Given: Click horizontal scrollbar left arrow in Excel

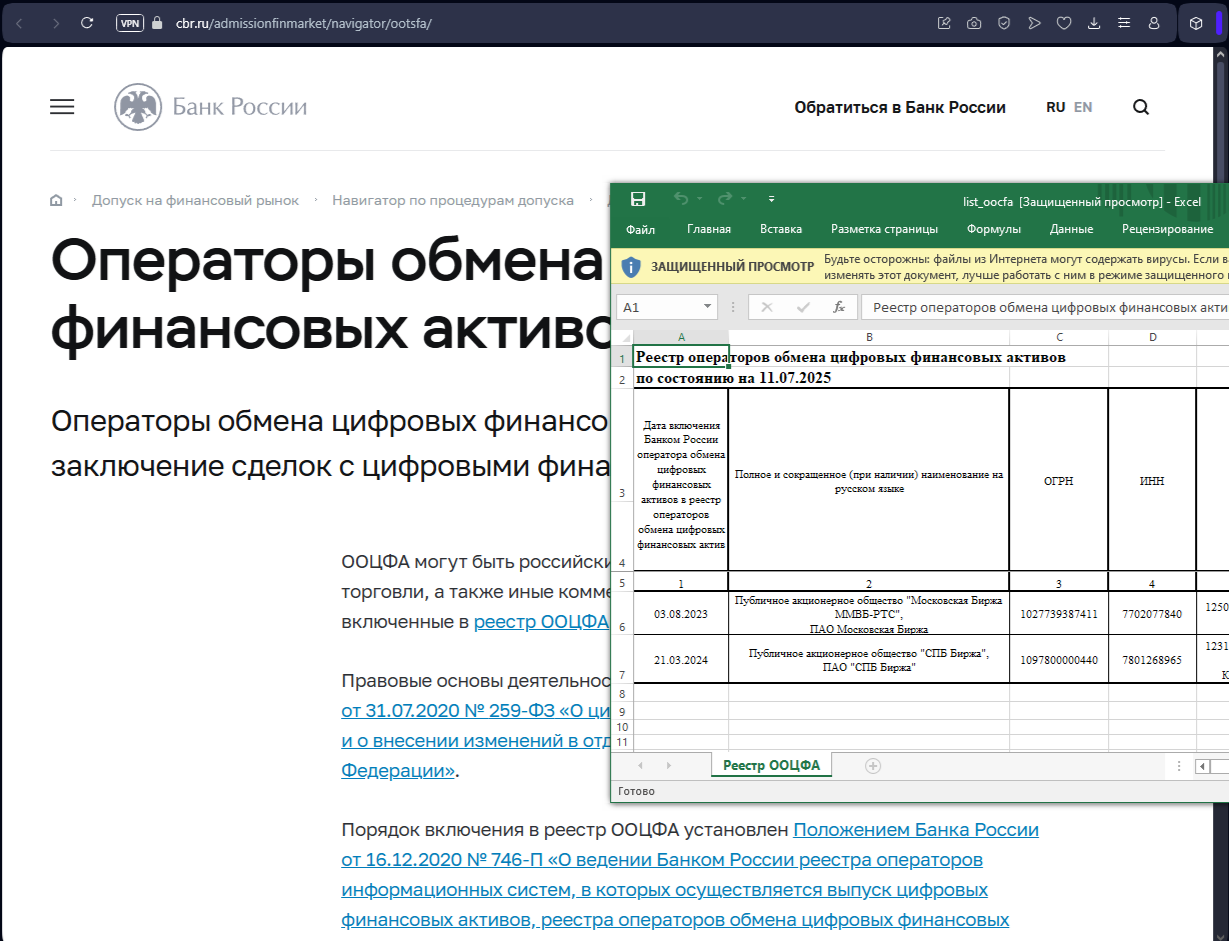Looking at the screenshot, I should [1203, 766].
